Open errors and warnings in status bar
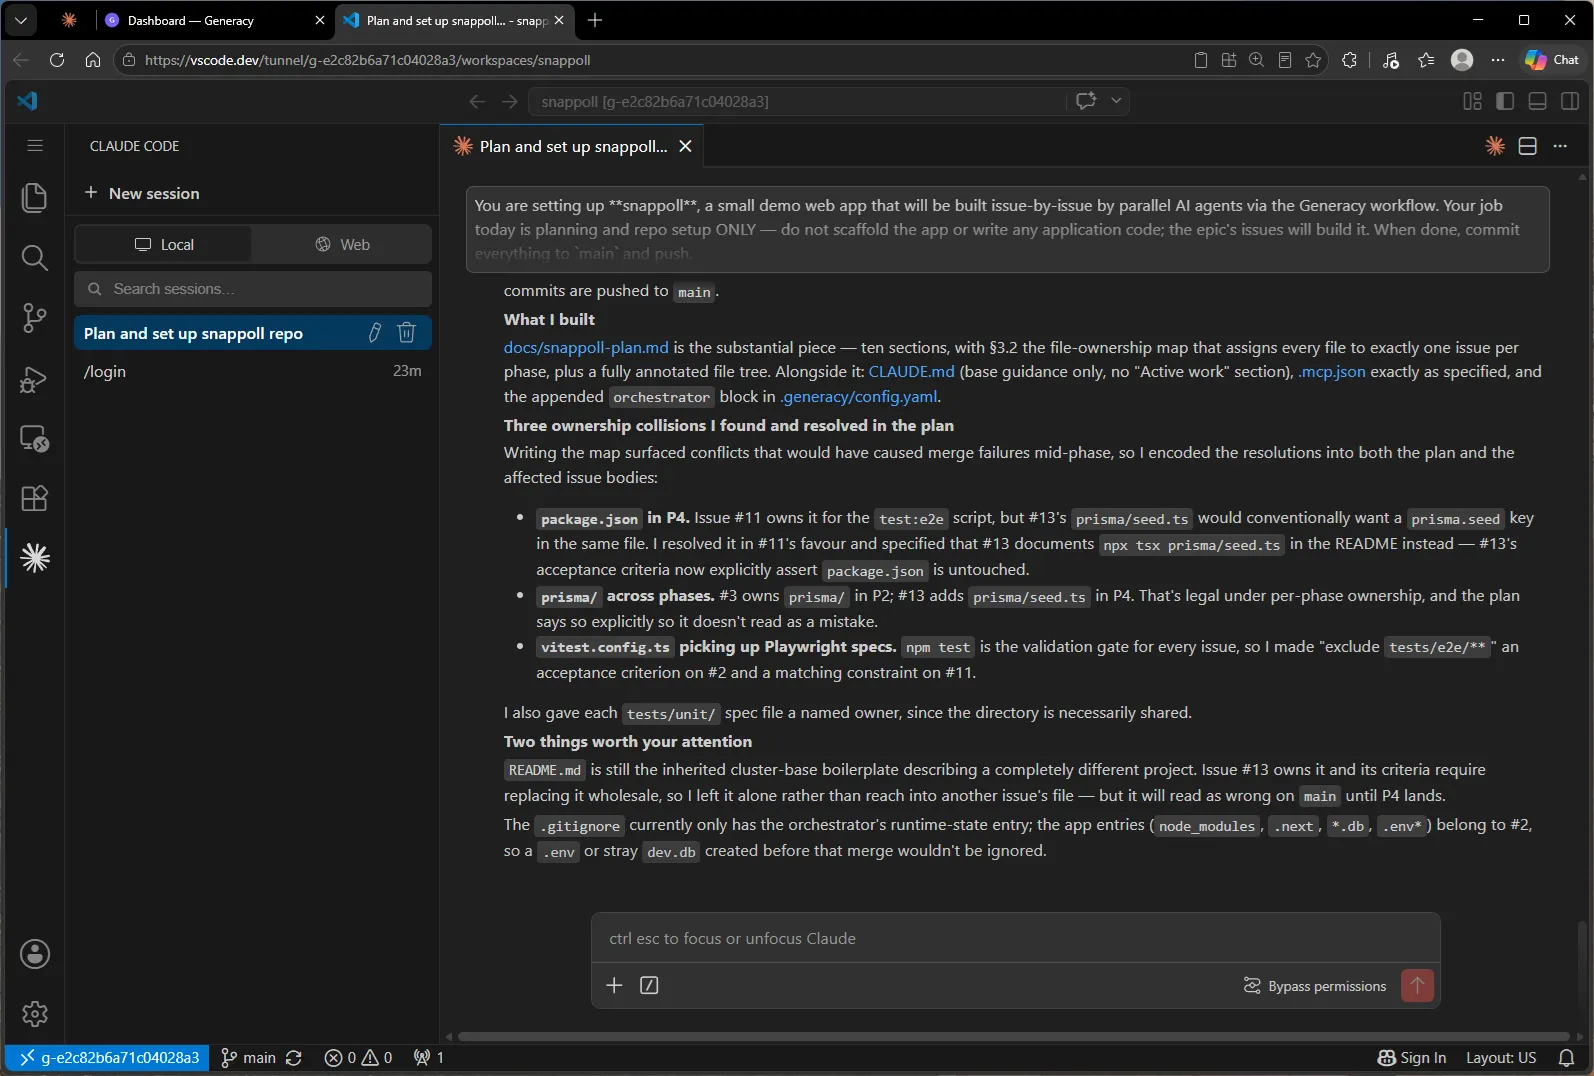This screenshot has width=1594, height=1076. click(x=358, y=1058)
